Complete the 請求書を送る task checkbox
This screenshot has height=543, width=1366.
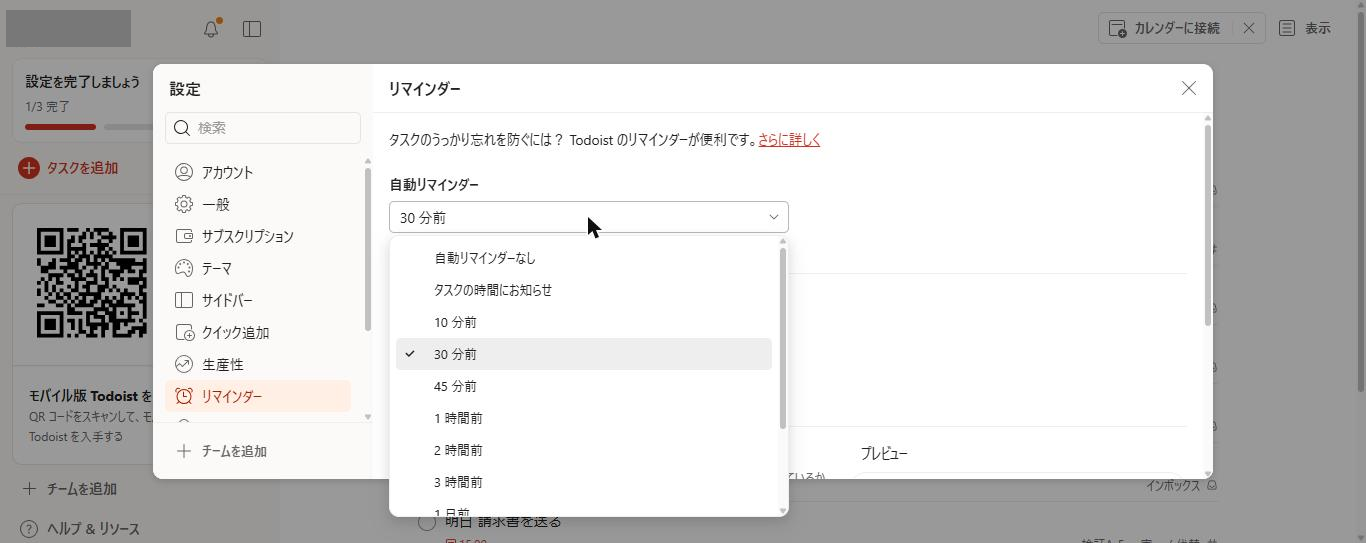(427, 522)
